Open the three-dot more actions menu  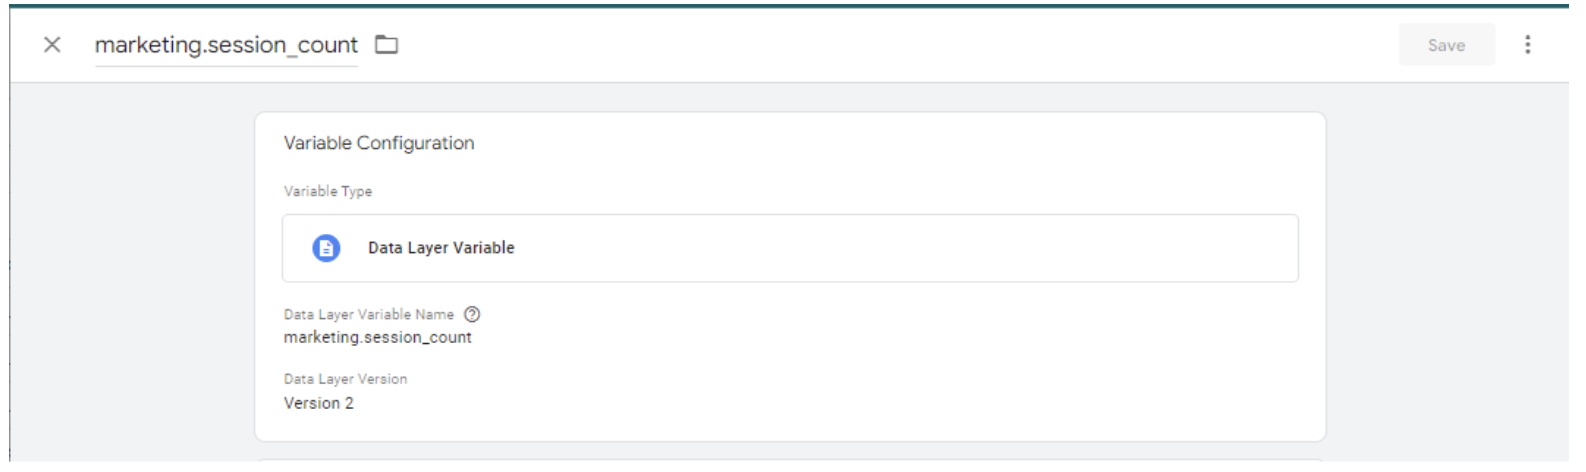[1527, 45]
